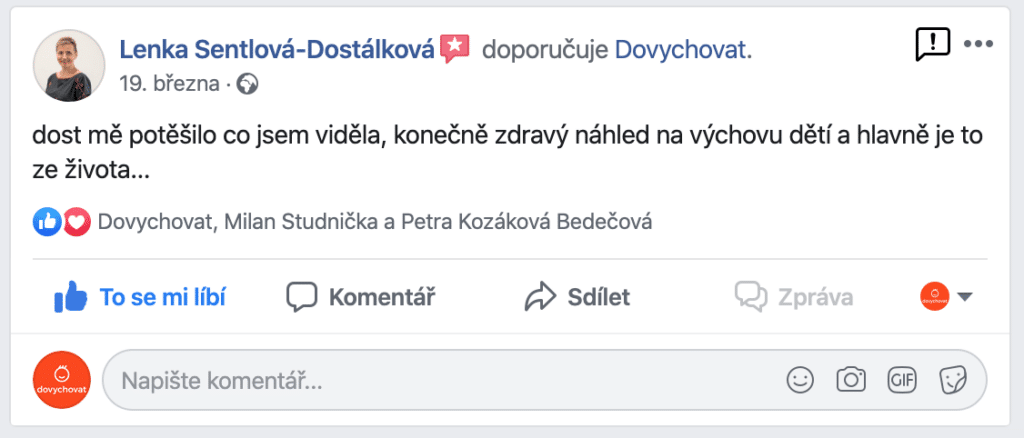Attach a photo using the camera icon
The image size is (1024, 438).
(851, 379)
